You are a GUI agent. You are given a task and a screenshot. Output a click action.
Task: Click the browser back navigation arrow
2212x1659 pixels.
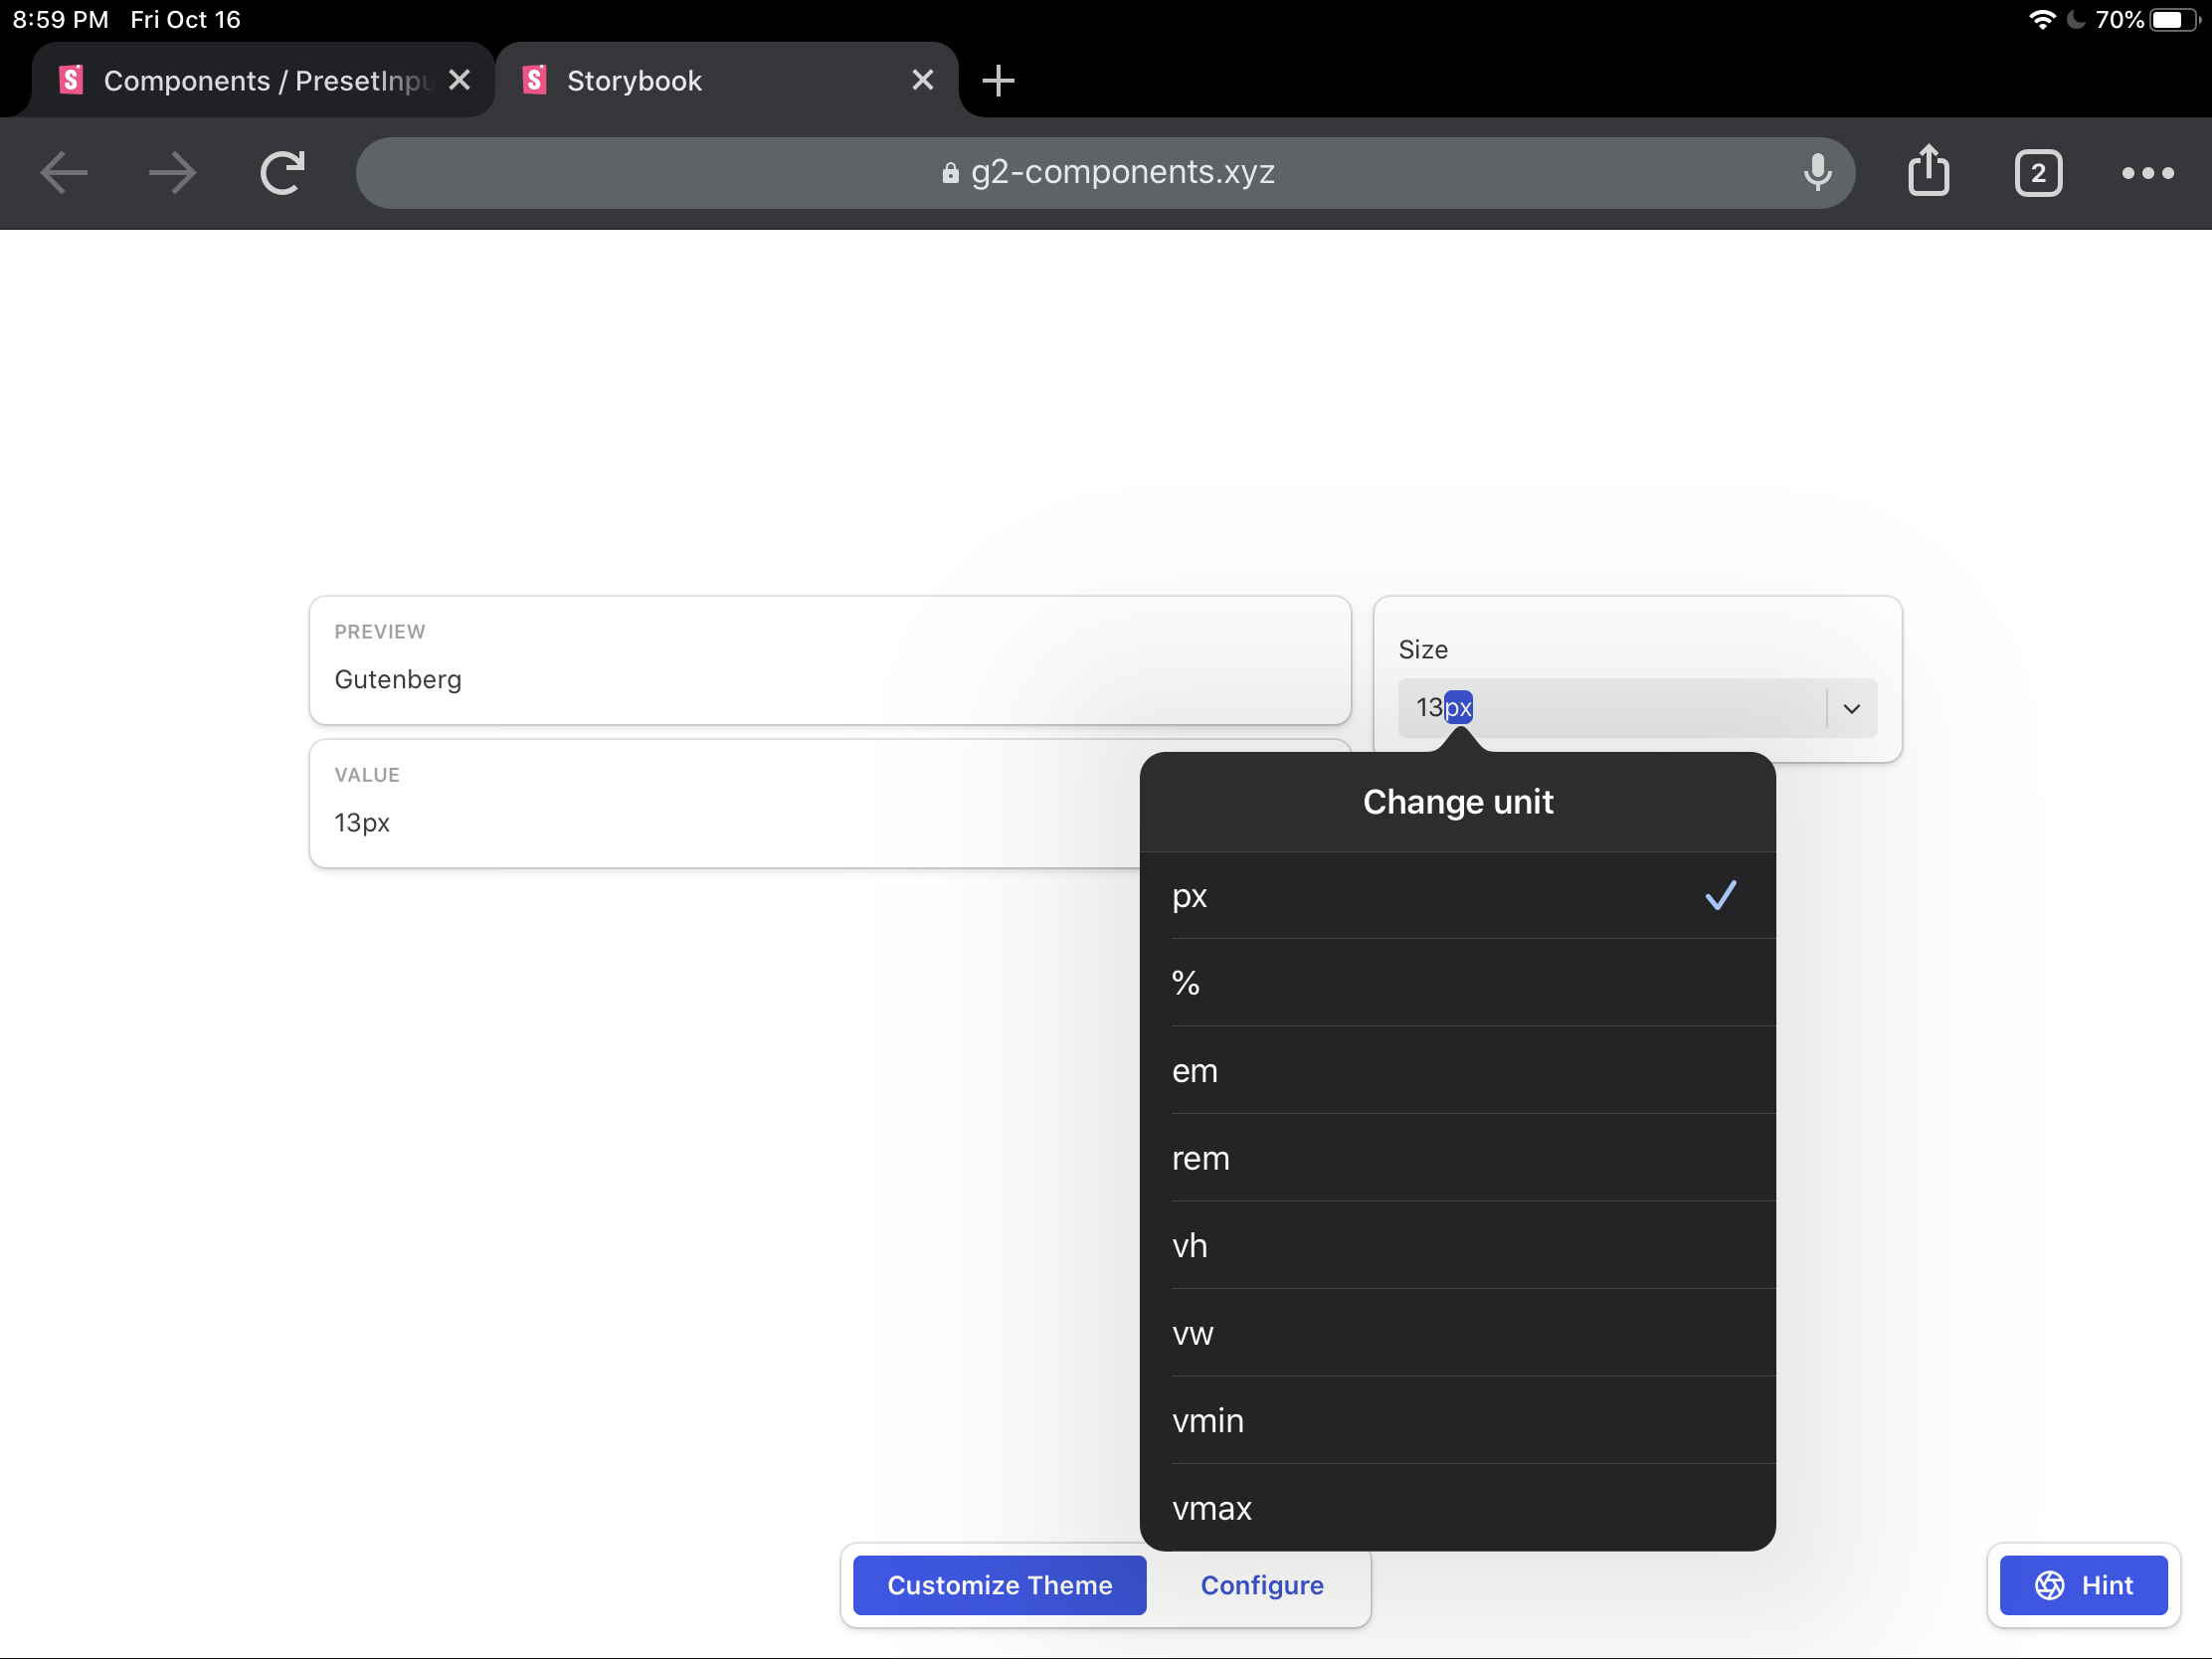coord(63,172)
